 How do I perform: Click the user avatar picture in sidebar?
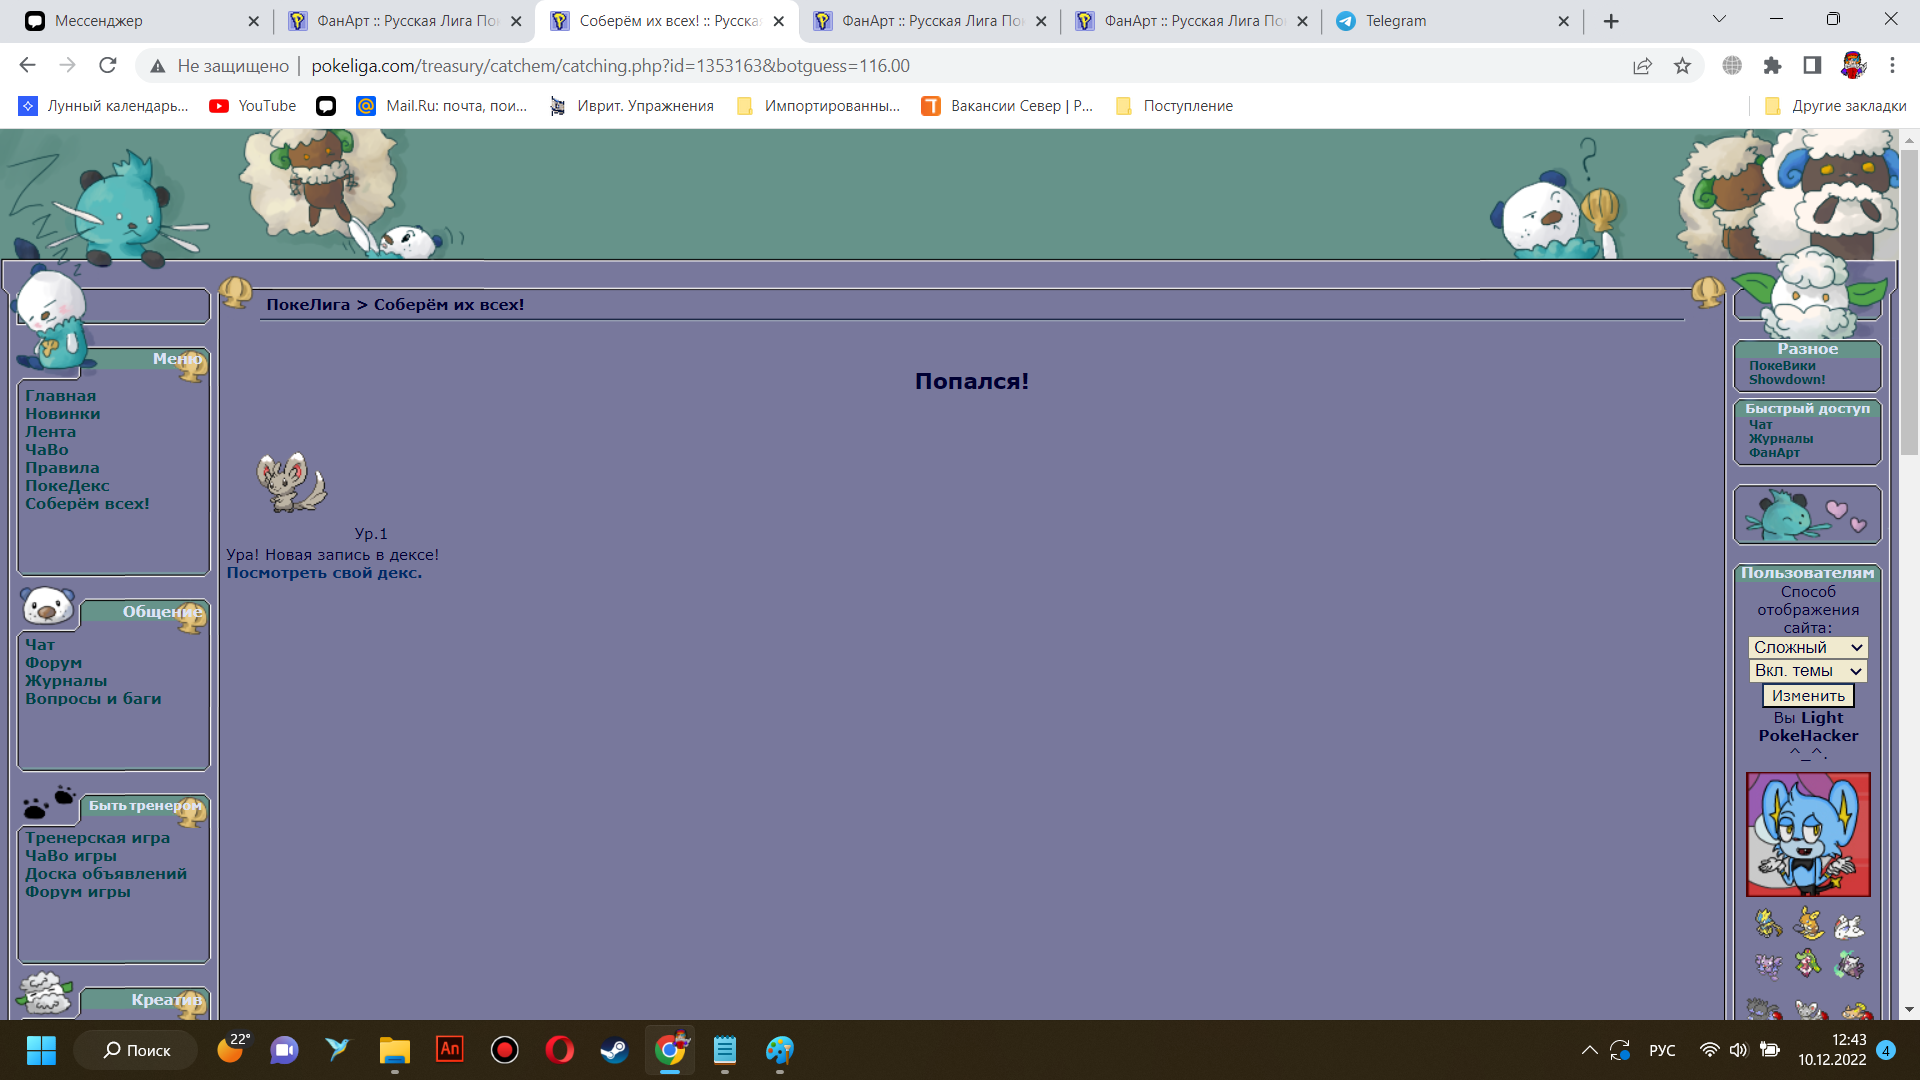click(1808, 834)
